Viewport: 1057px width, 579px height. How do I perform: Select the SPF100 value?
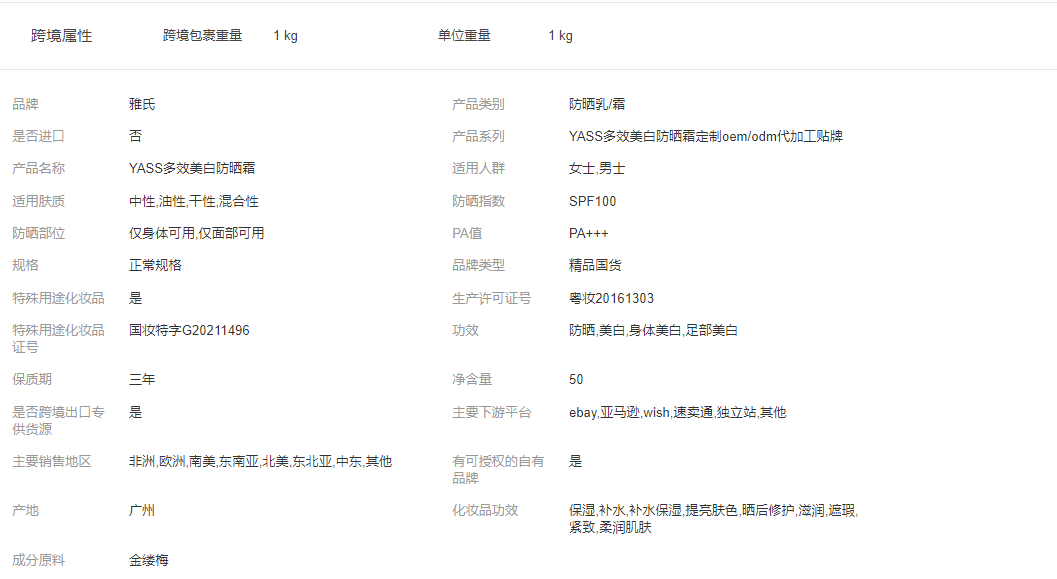[593, 201]
